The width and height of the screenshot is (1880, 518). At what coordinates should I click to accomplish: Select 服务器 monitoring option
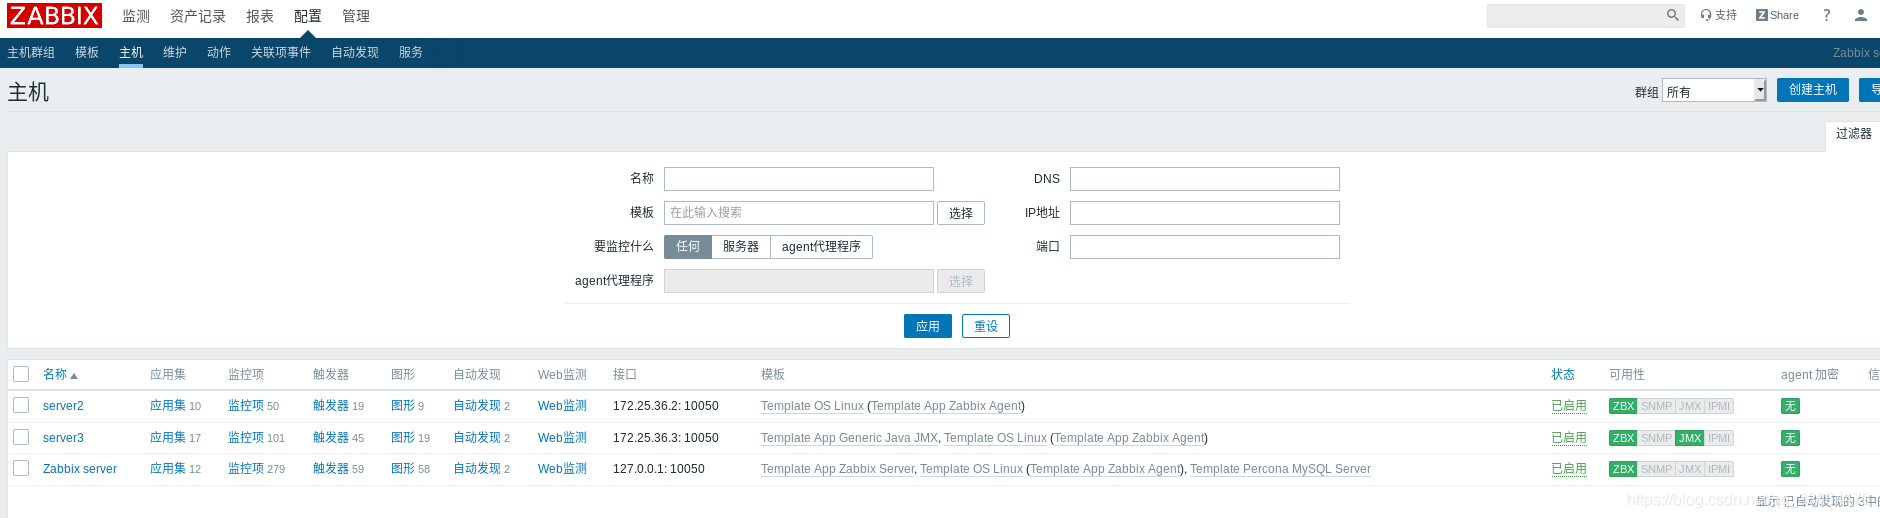tap(741, 247)
